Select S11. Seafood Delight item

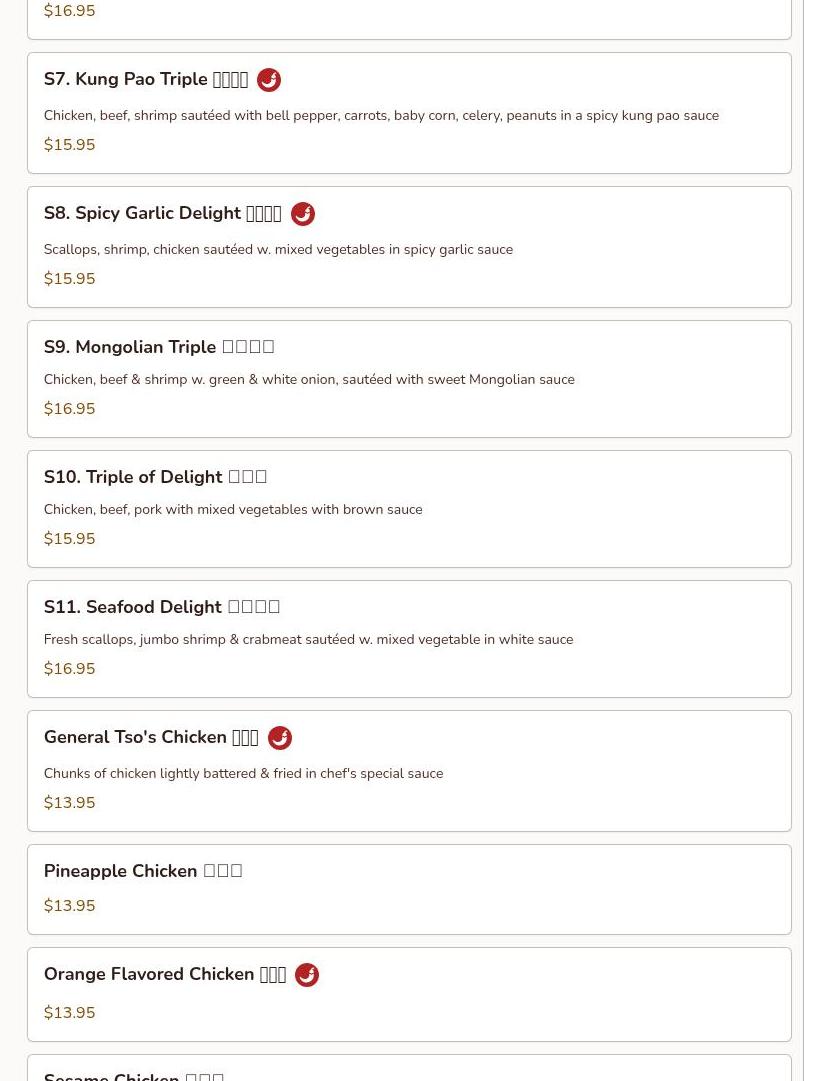click(161, 607)
